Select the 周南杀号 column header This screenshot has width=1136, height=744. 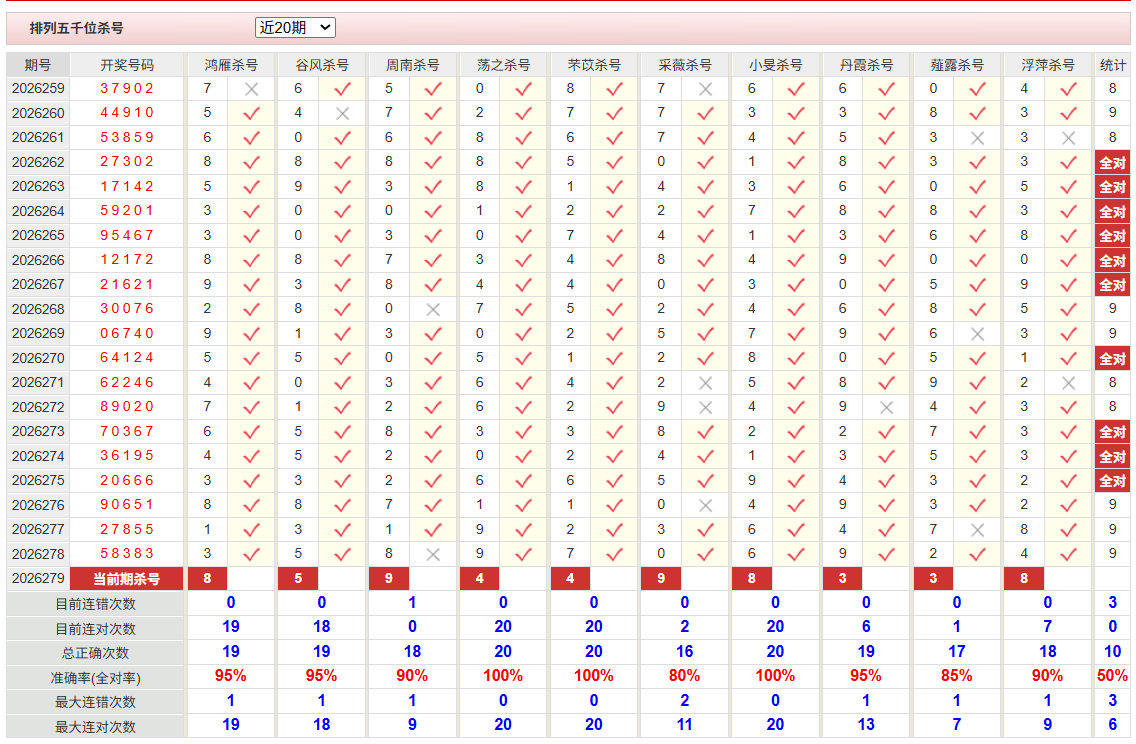click(x=412, y=65)
